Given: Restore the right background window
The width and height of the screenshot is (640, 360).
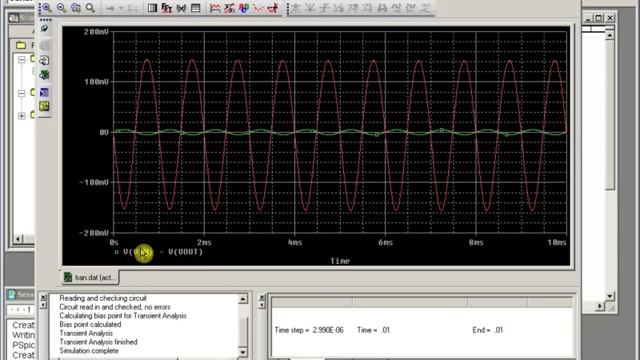Looking at the screenshot, I should [599, 18].
